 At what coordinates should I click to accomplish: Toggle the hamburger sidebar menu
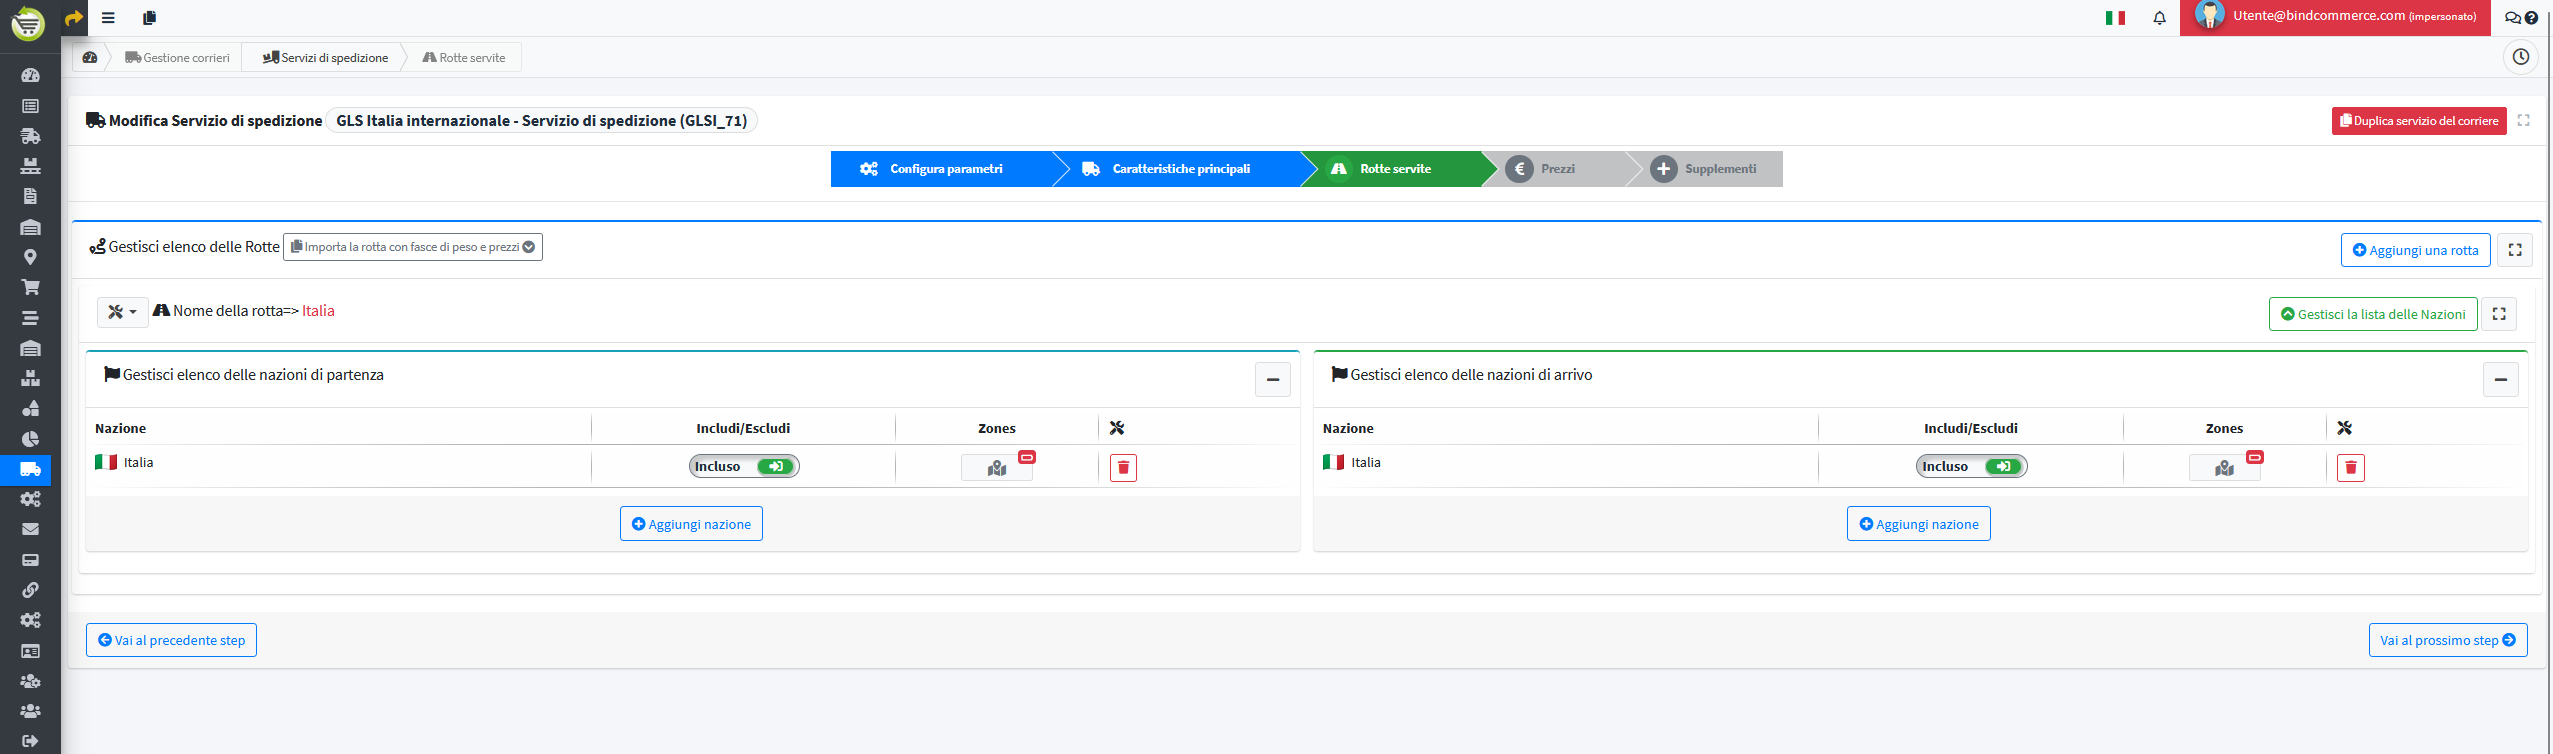tap(108, 18)
